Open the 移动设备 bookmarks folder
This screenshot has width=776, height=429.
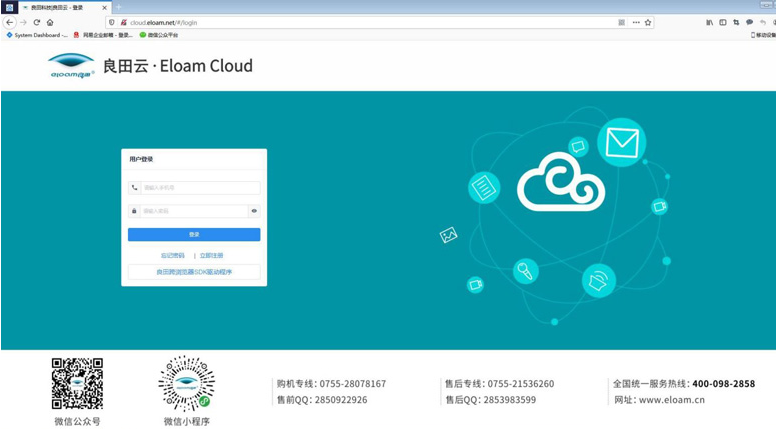(763, 35)
